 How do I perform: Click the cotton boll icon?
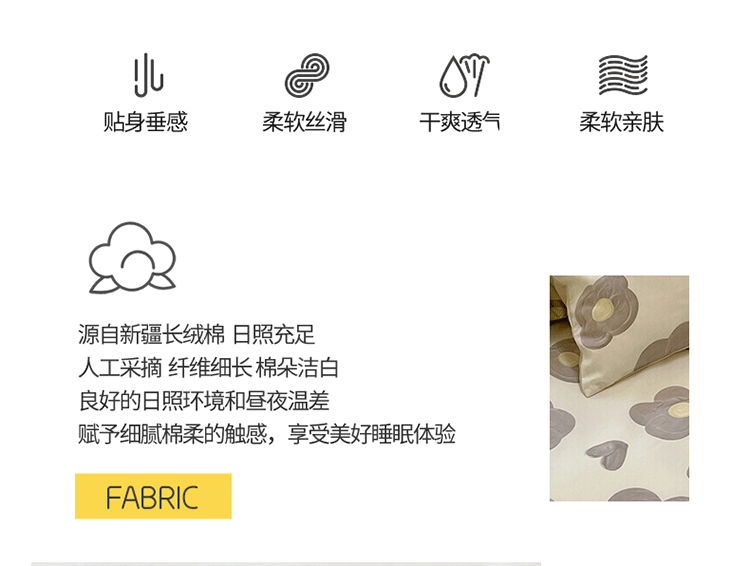(x=132, y=258)
